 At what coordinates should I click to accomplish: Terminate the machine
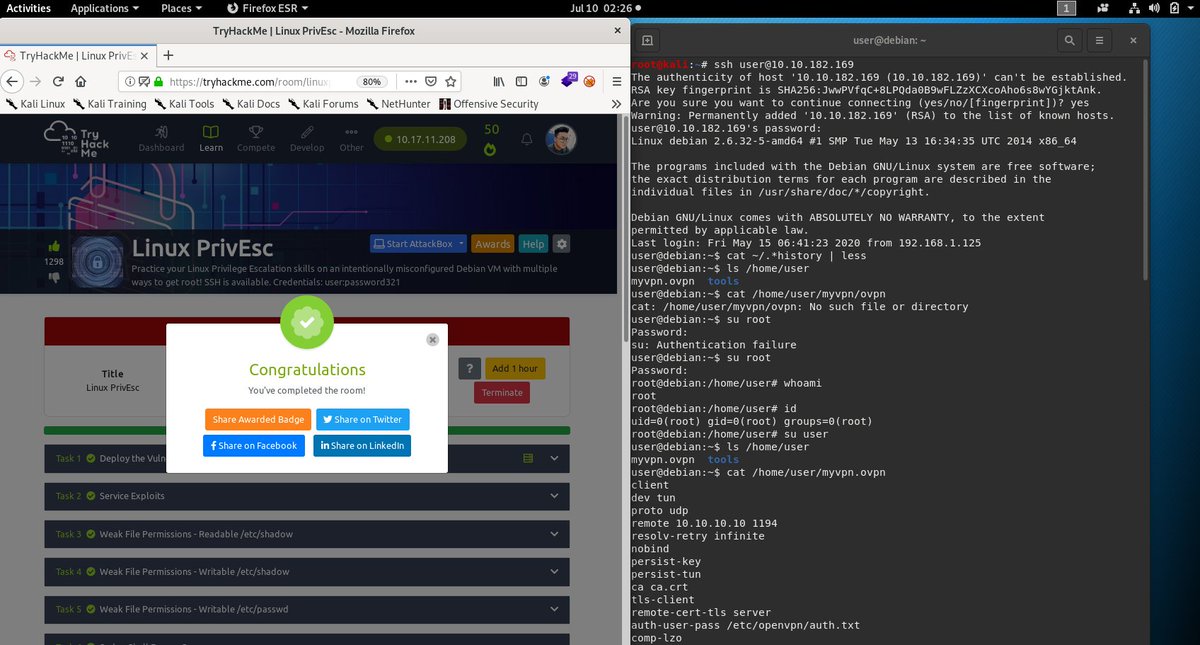coord(502,392)
